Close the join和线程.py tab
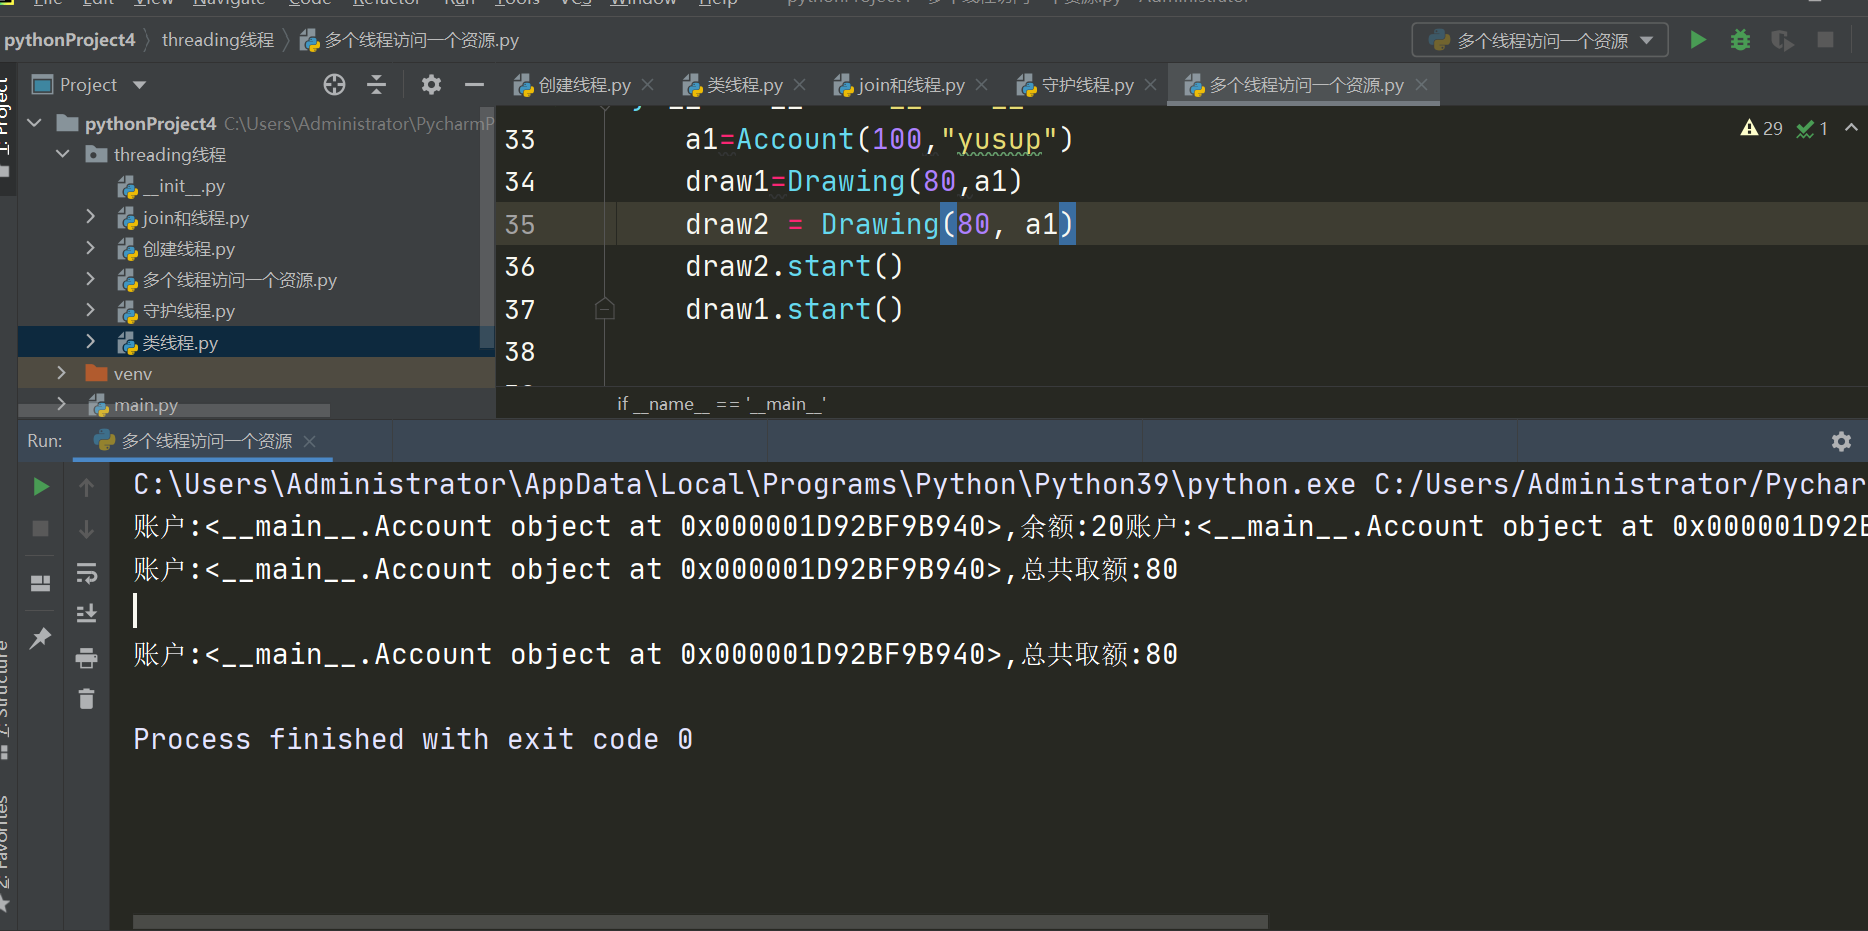Viewport: 1868px width, 931px height. coord(982,85)
